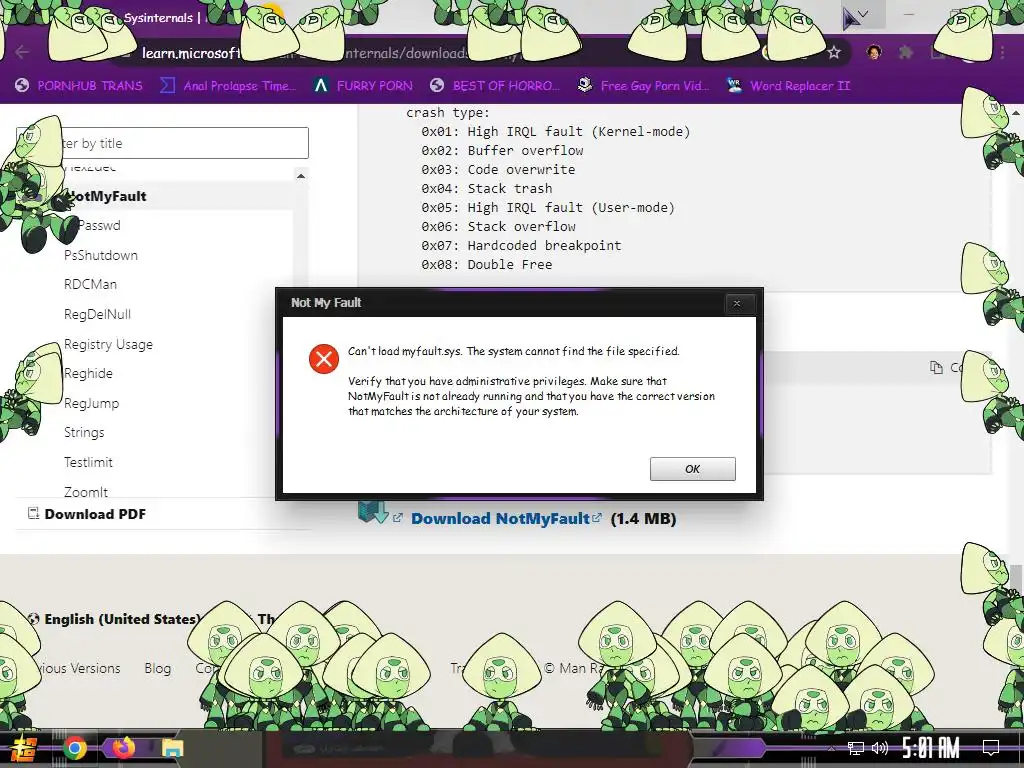
Task: Open File Explorer from the taskbar
Action: pos(172,748)
